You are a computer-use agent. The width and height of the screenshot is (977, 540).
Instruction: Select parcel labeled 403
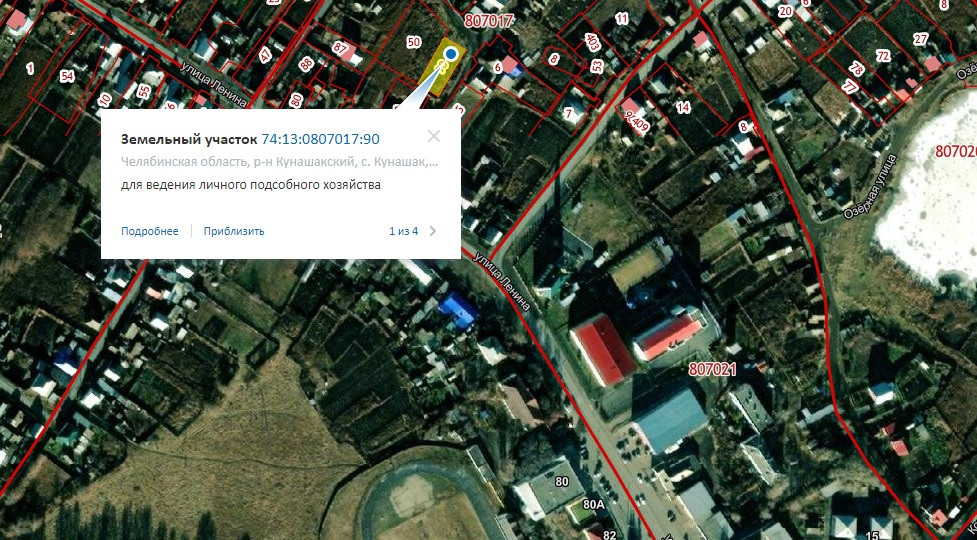(x=593, y=42)
